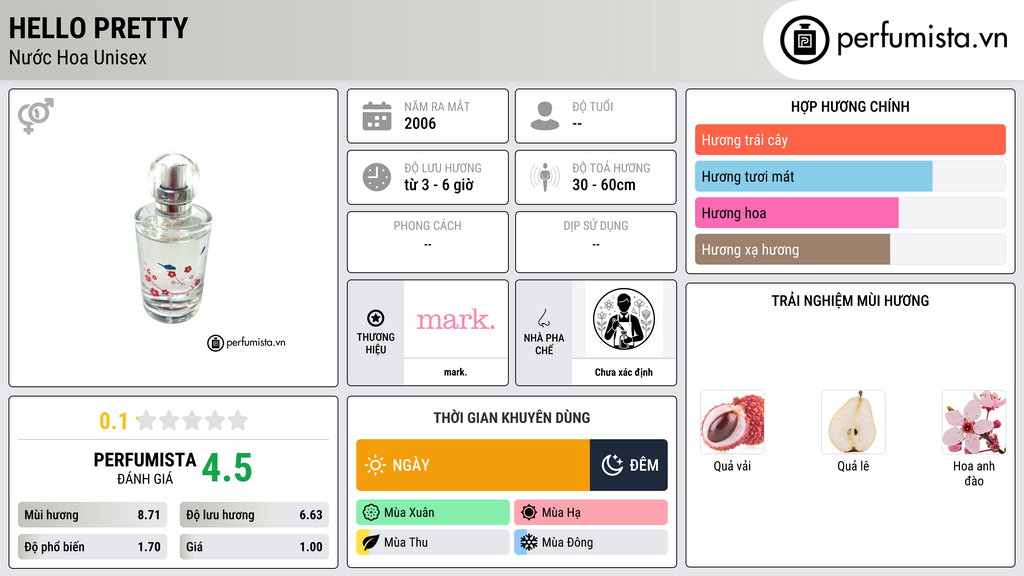
Task: Click the sillage icon for Độ Toả Hương
Action: pyautogui.click(x=545, y=177)
